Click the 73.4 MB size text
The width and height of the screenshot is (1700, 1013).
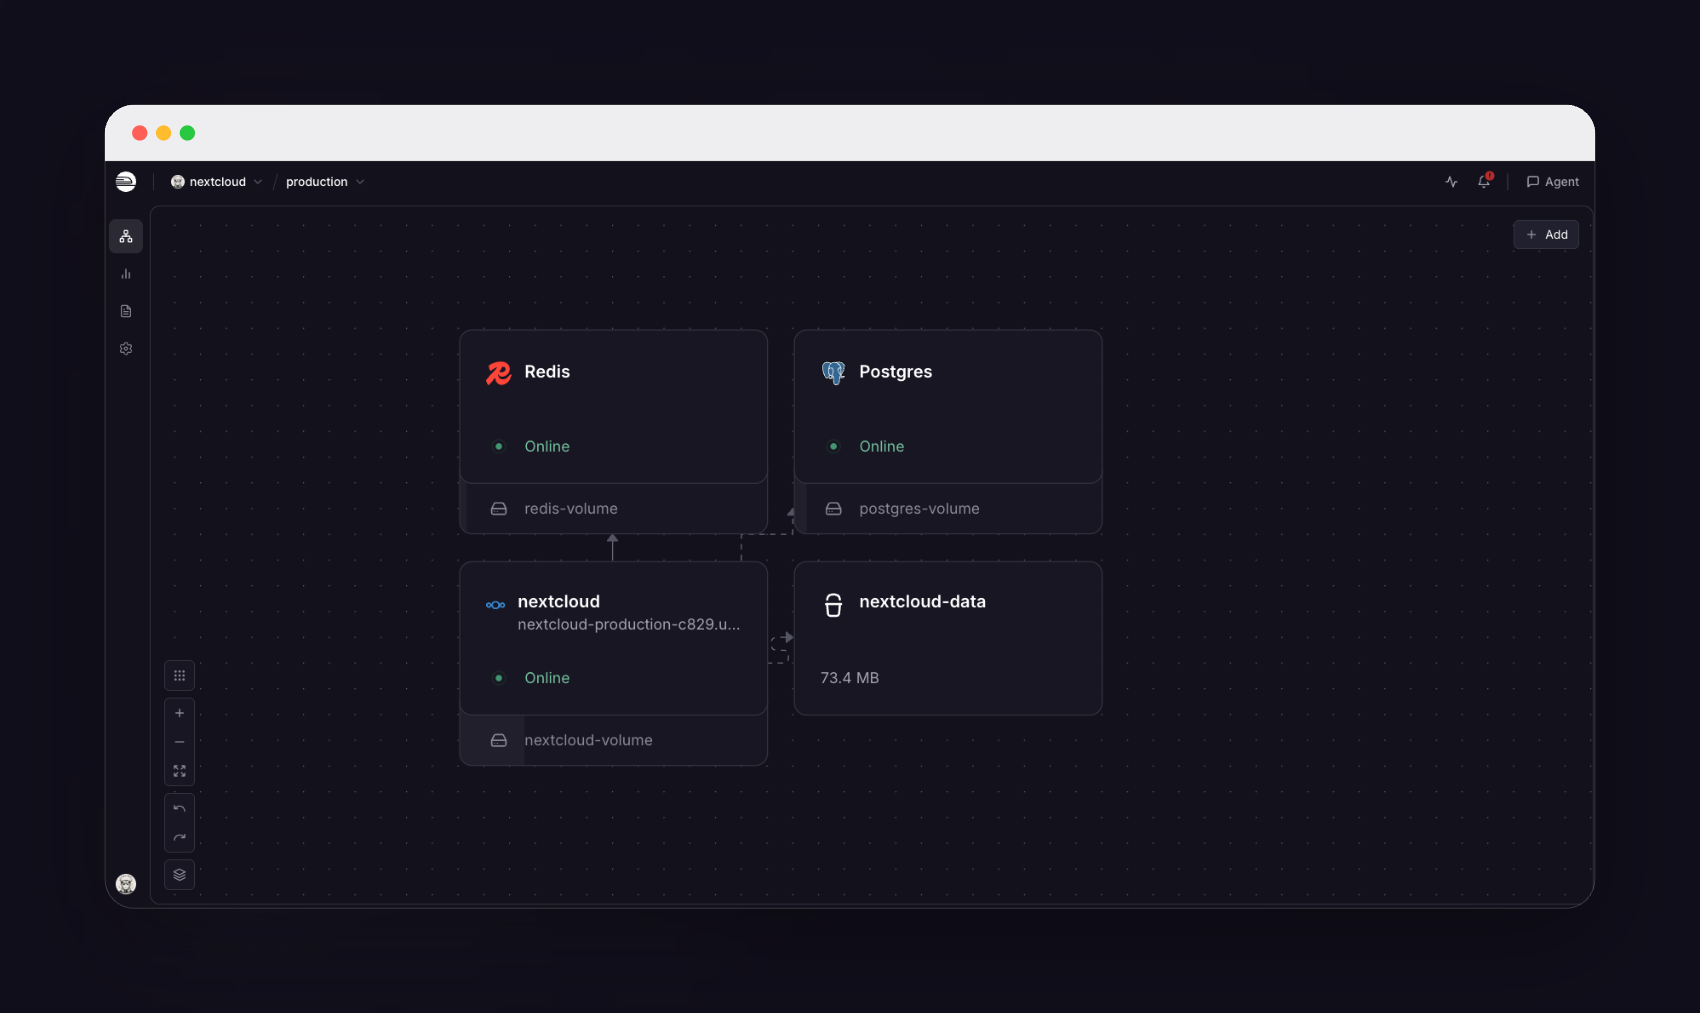pyautogui.click(x=850, y=678)
